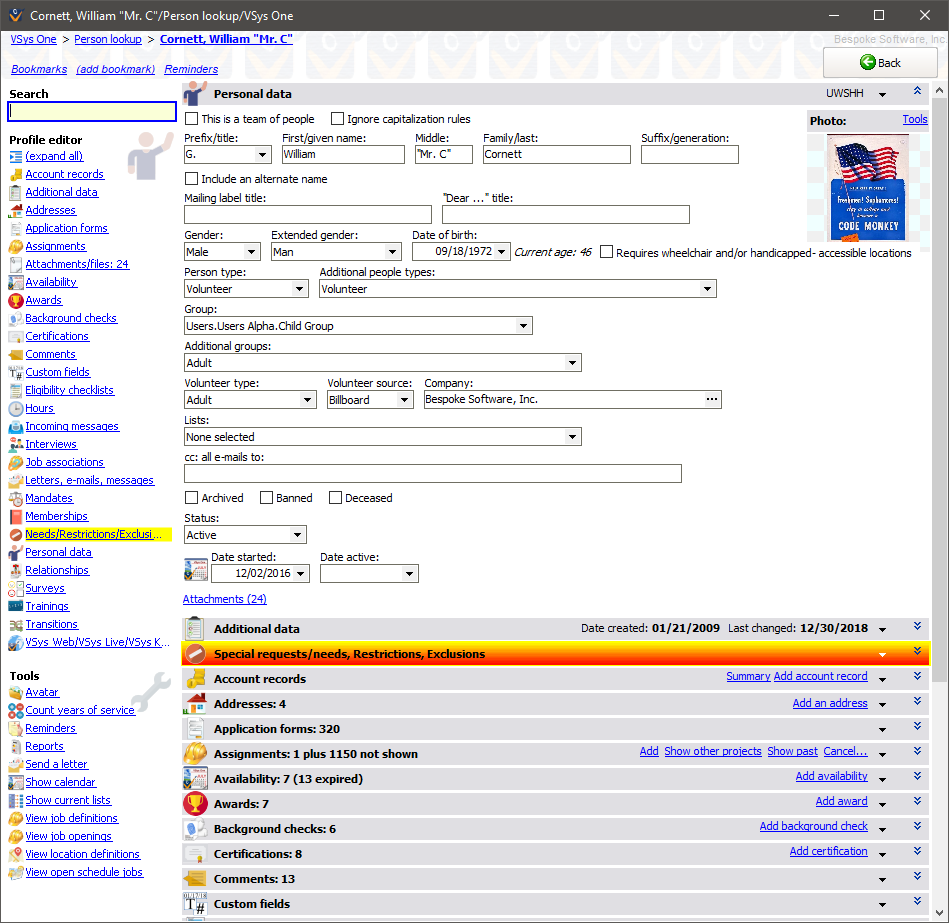Click the trophy icon beside Awards: 7 section
The height and width of the screenshot is (923, 949).
196,801
